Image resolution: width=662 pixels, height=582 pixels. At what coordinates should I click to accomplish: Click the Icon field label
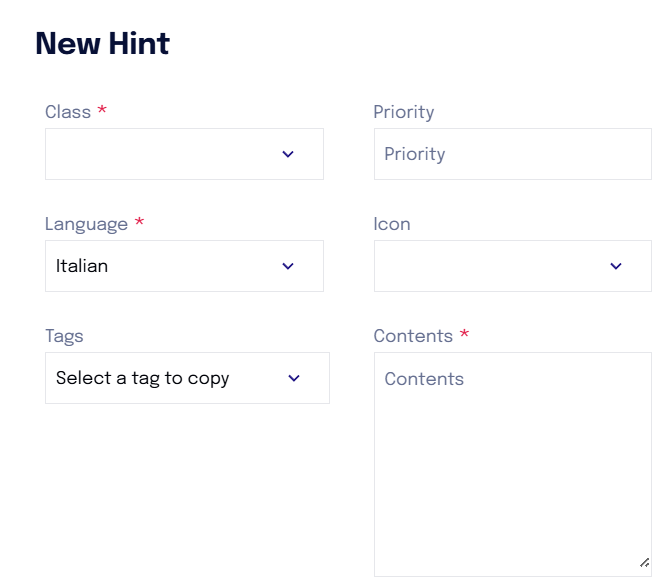(x=392, y=224)
